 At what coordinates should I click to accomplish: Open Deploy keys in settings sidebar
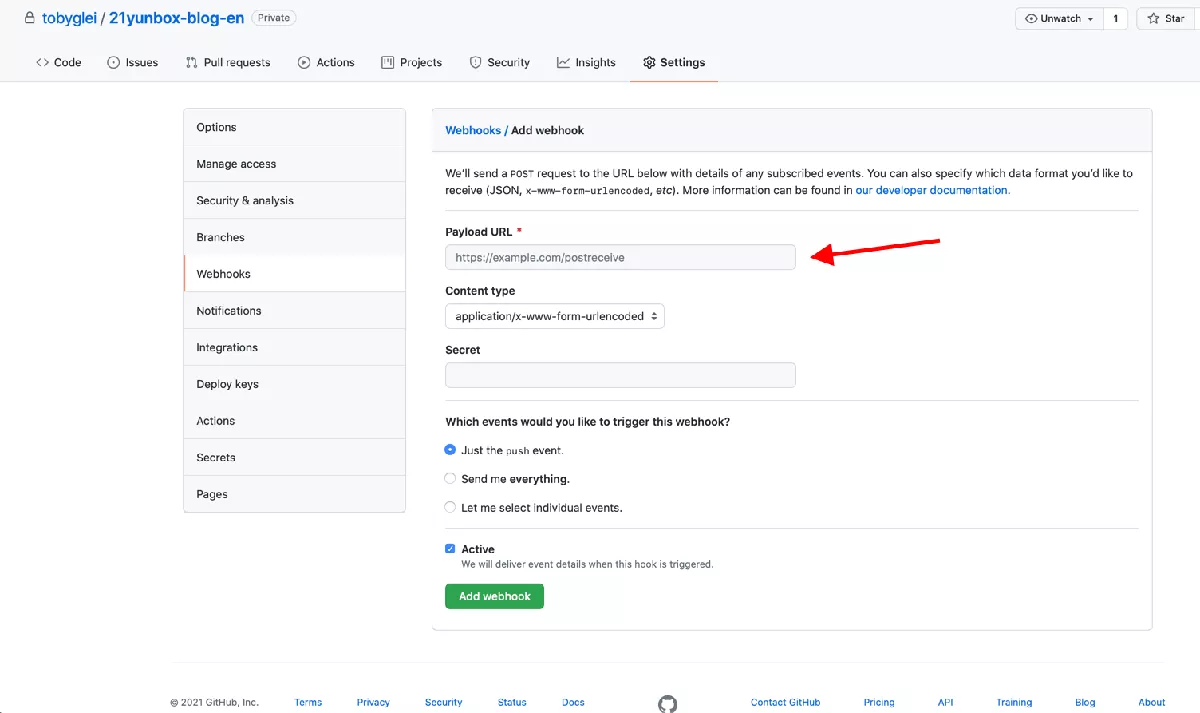point(228,384)
